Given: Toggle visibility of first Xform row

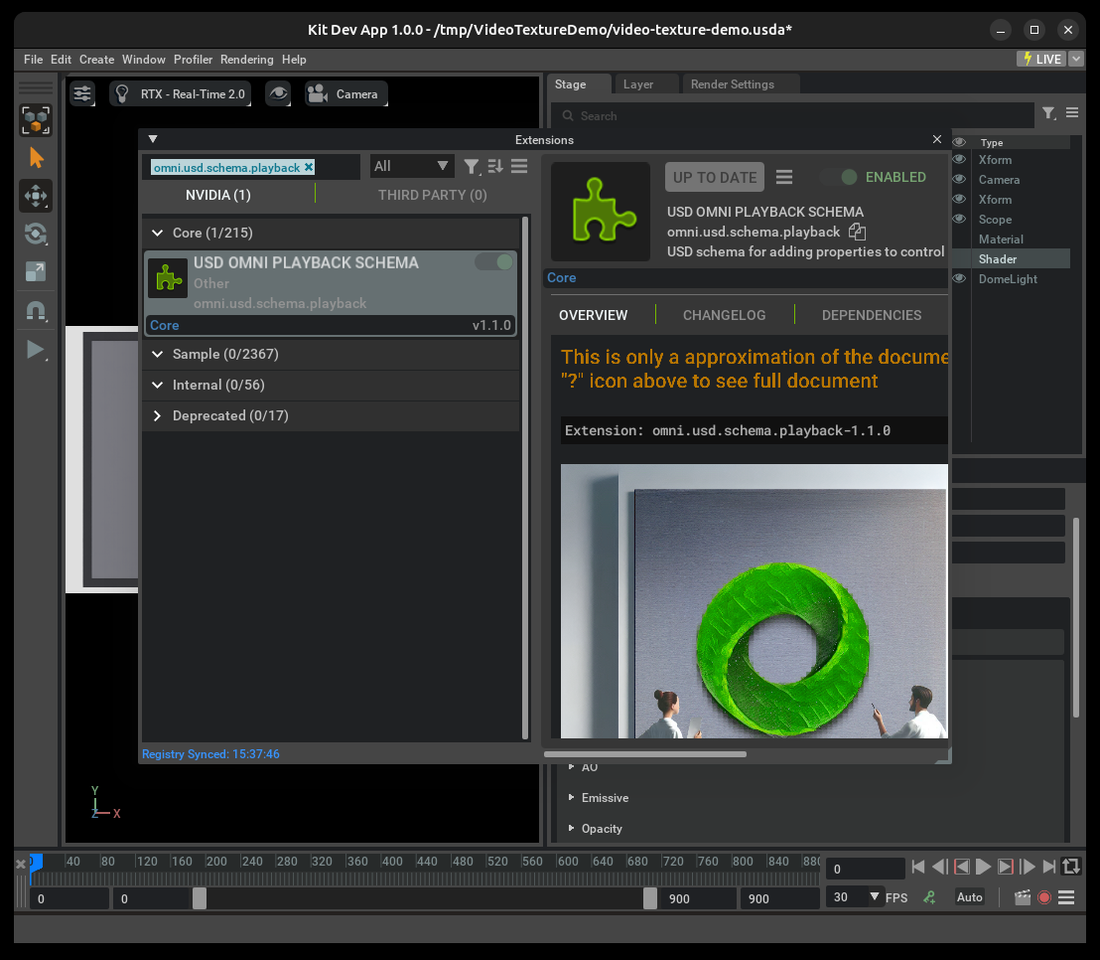Looking at the screenshot, I should coord(959,159).
